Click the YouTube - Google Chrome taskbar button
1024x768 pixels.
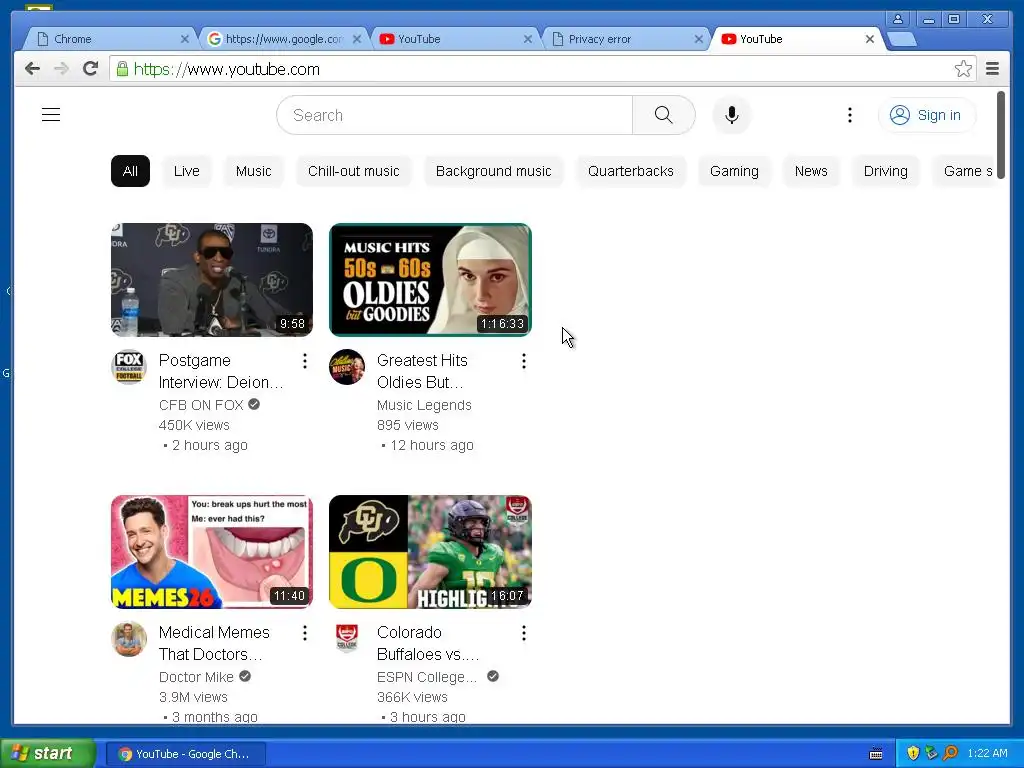pos(185,754)
